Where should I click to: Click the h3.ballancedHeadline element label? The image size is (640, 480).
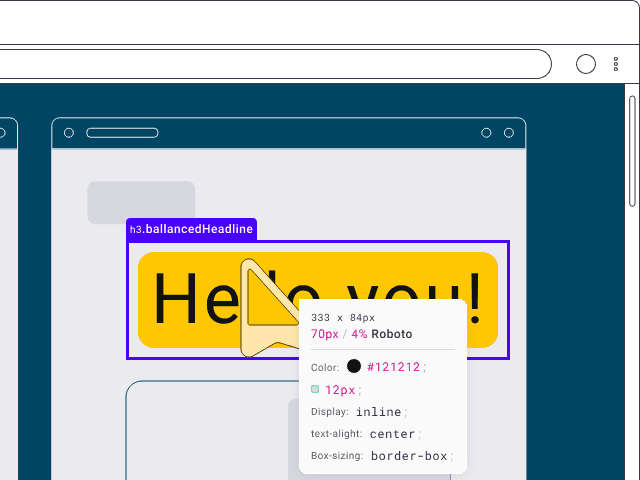(x=191, y=229)
